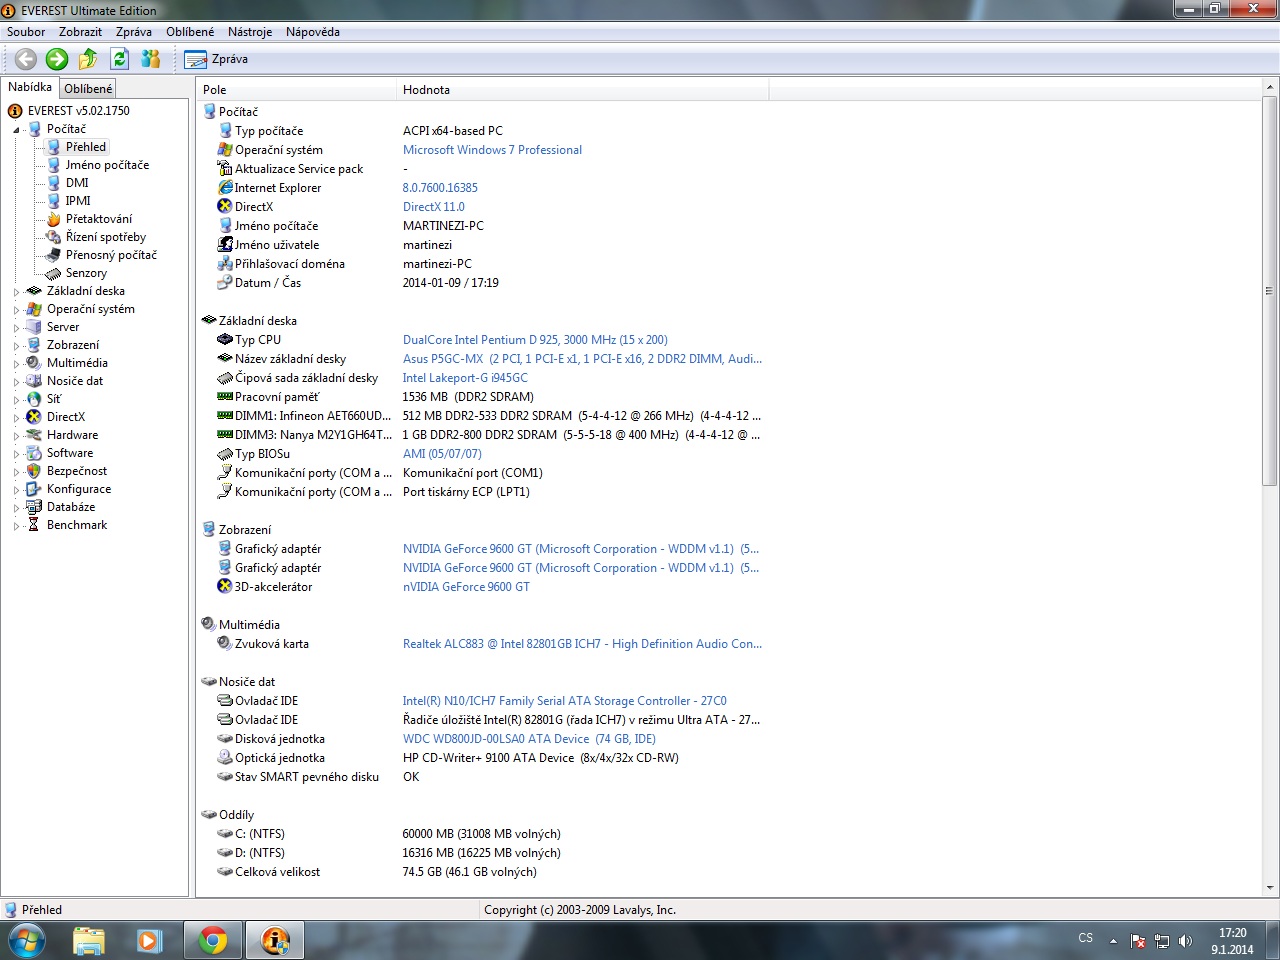Open the Intel Lakeport-G i945GC link
Image resolution: width=1280 pixels, height=960 pixels.
(x=465, y=378)
